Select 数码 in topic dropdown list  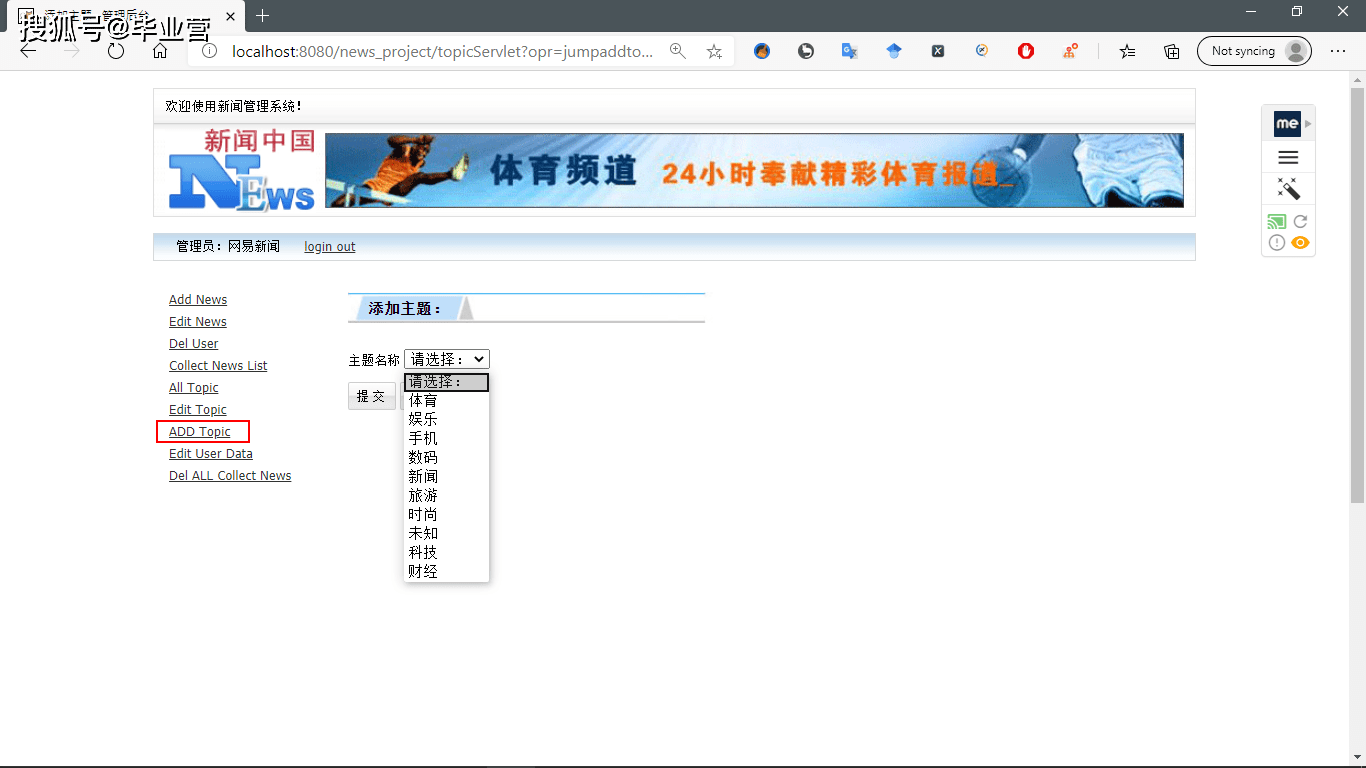tap(446, 457)
